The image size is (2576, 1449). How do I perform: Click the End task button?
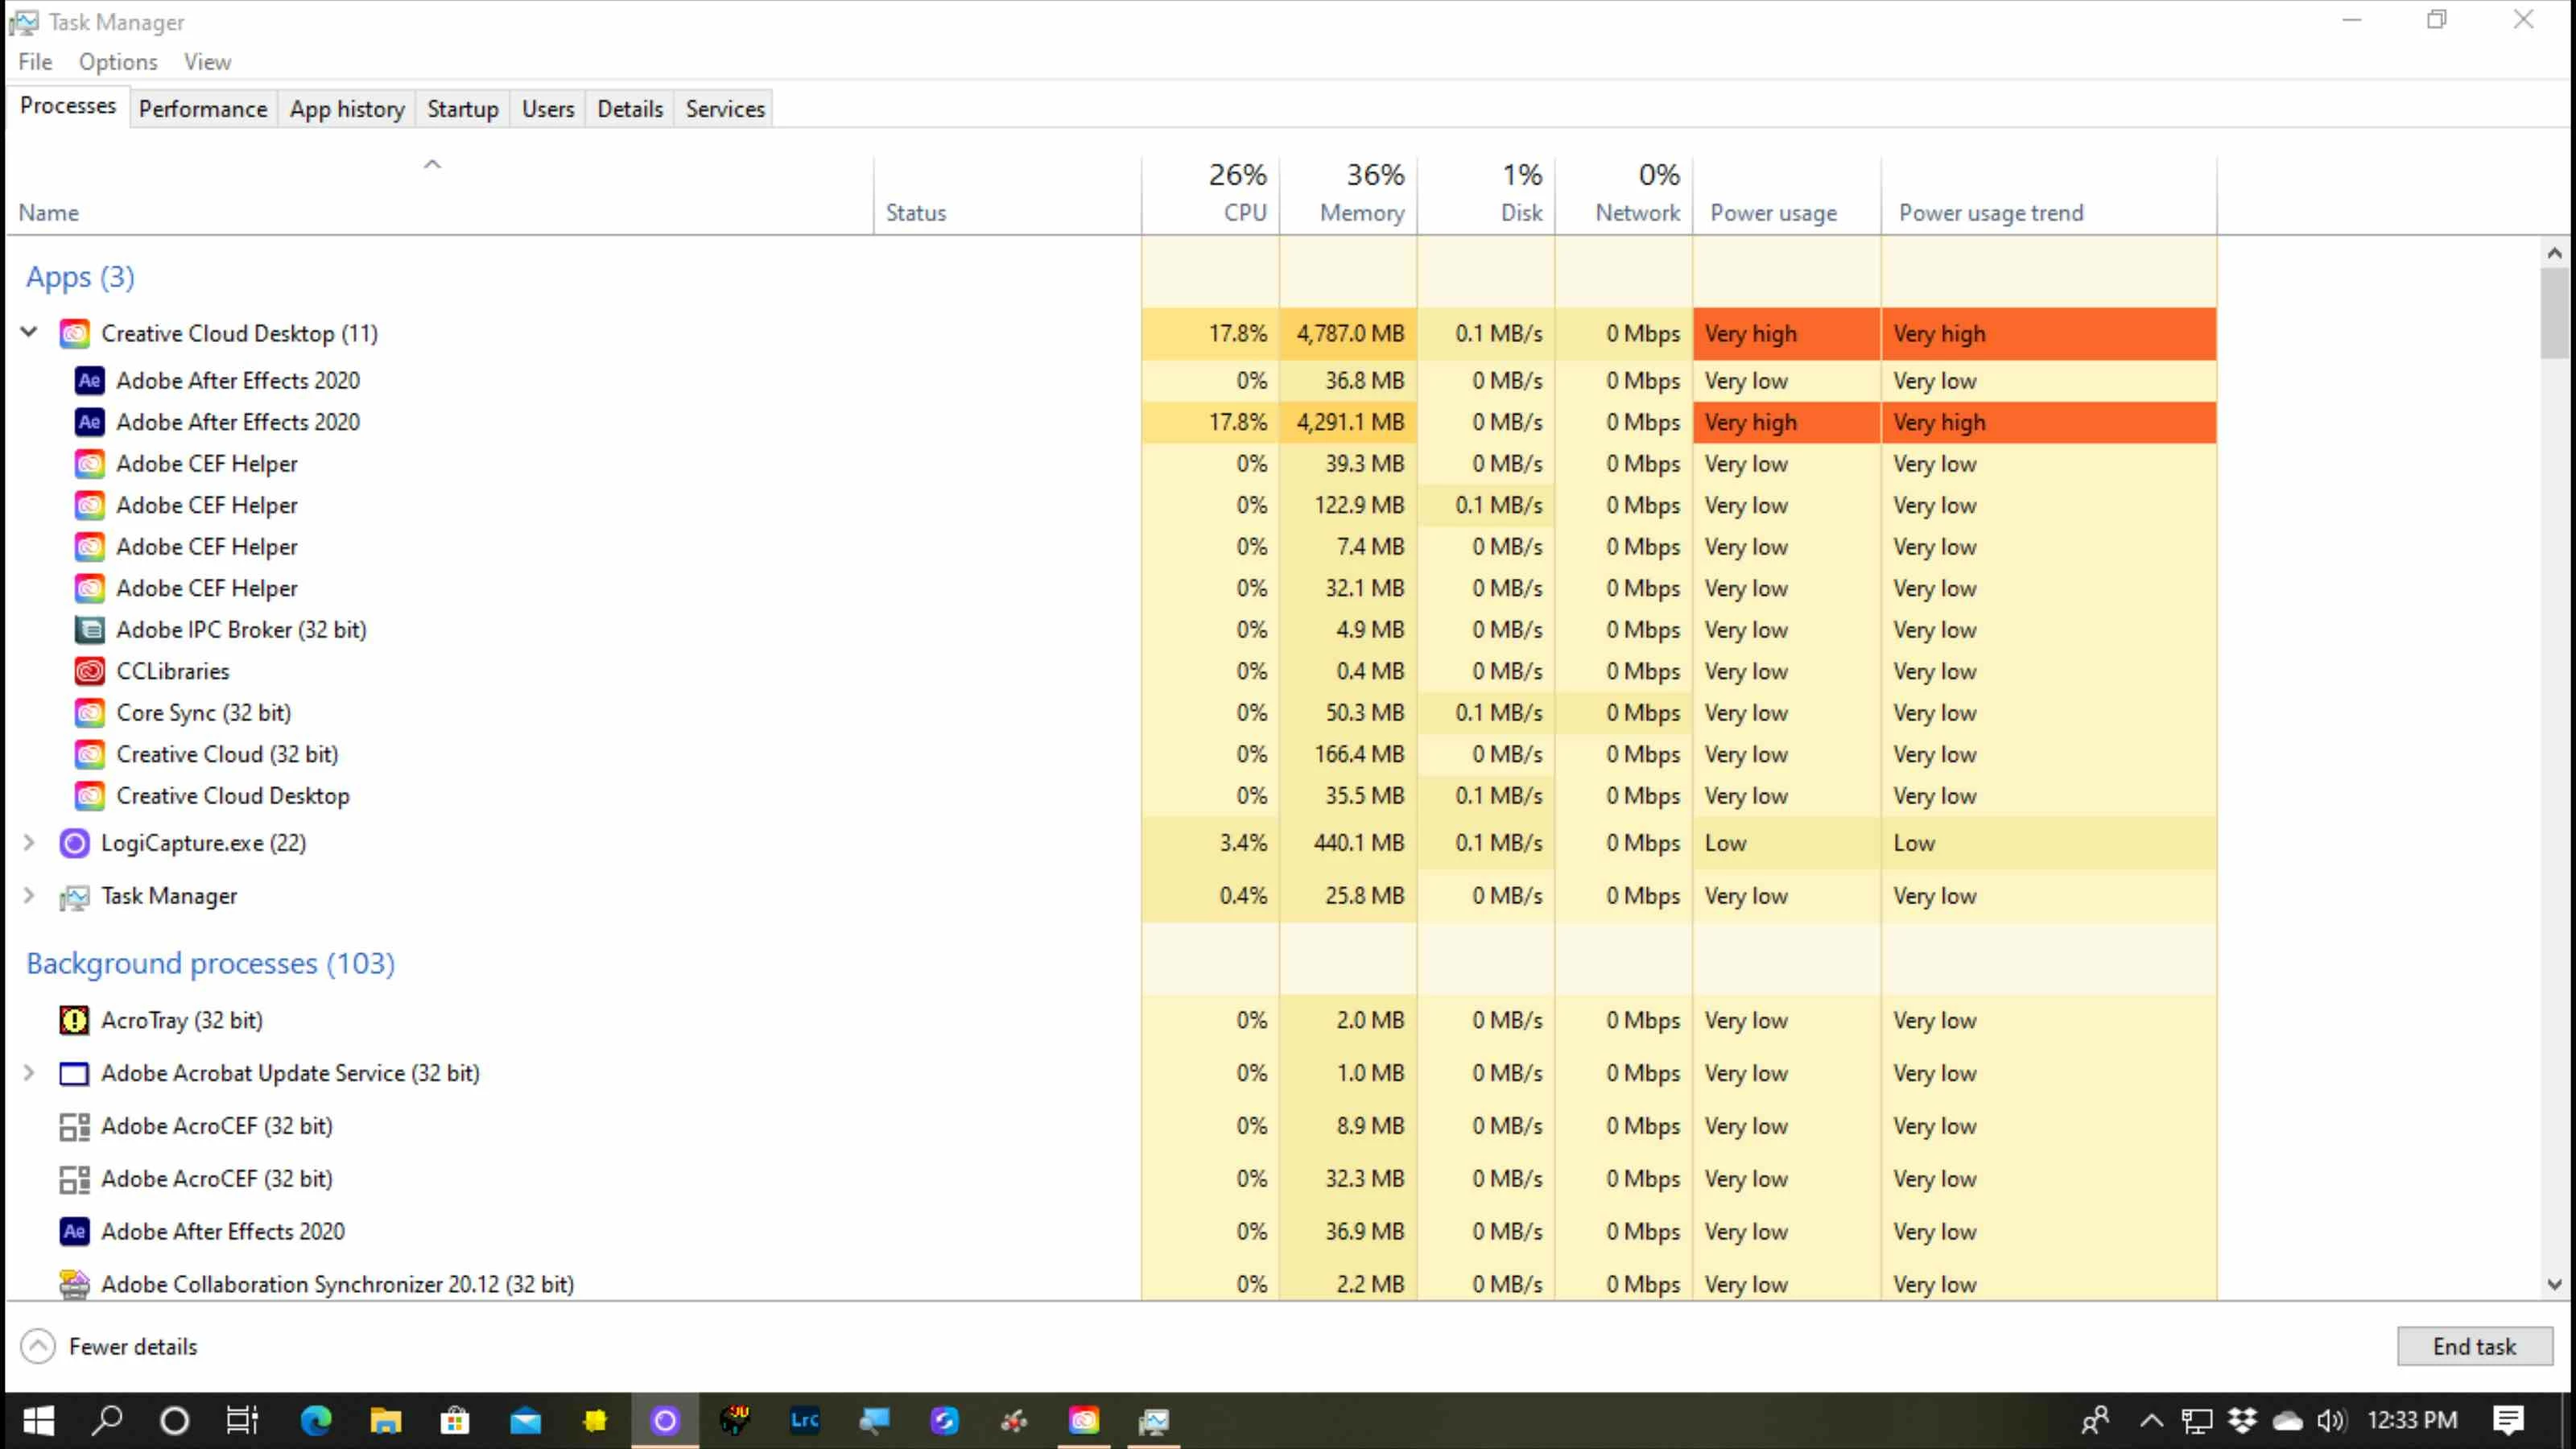tap(2474, 1346)
